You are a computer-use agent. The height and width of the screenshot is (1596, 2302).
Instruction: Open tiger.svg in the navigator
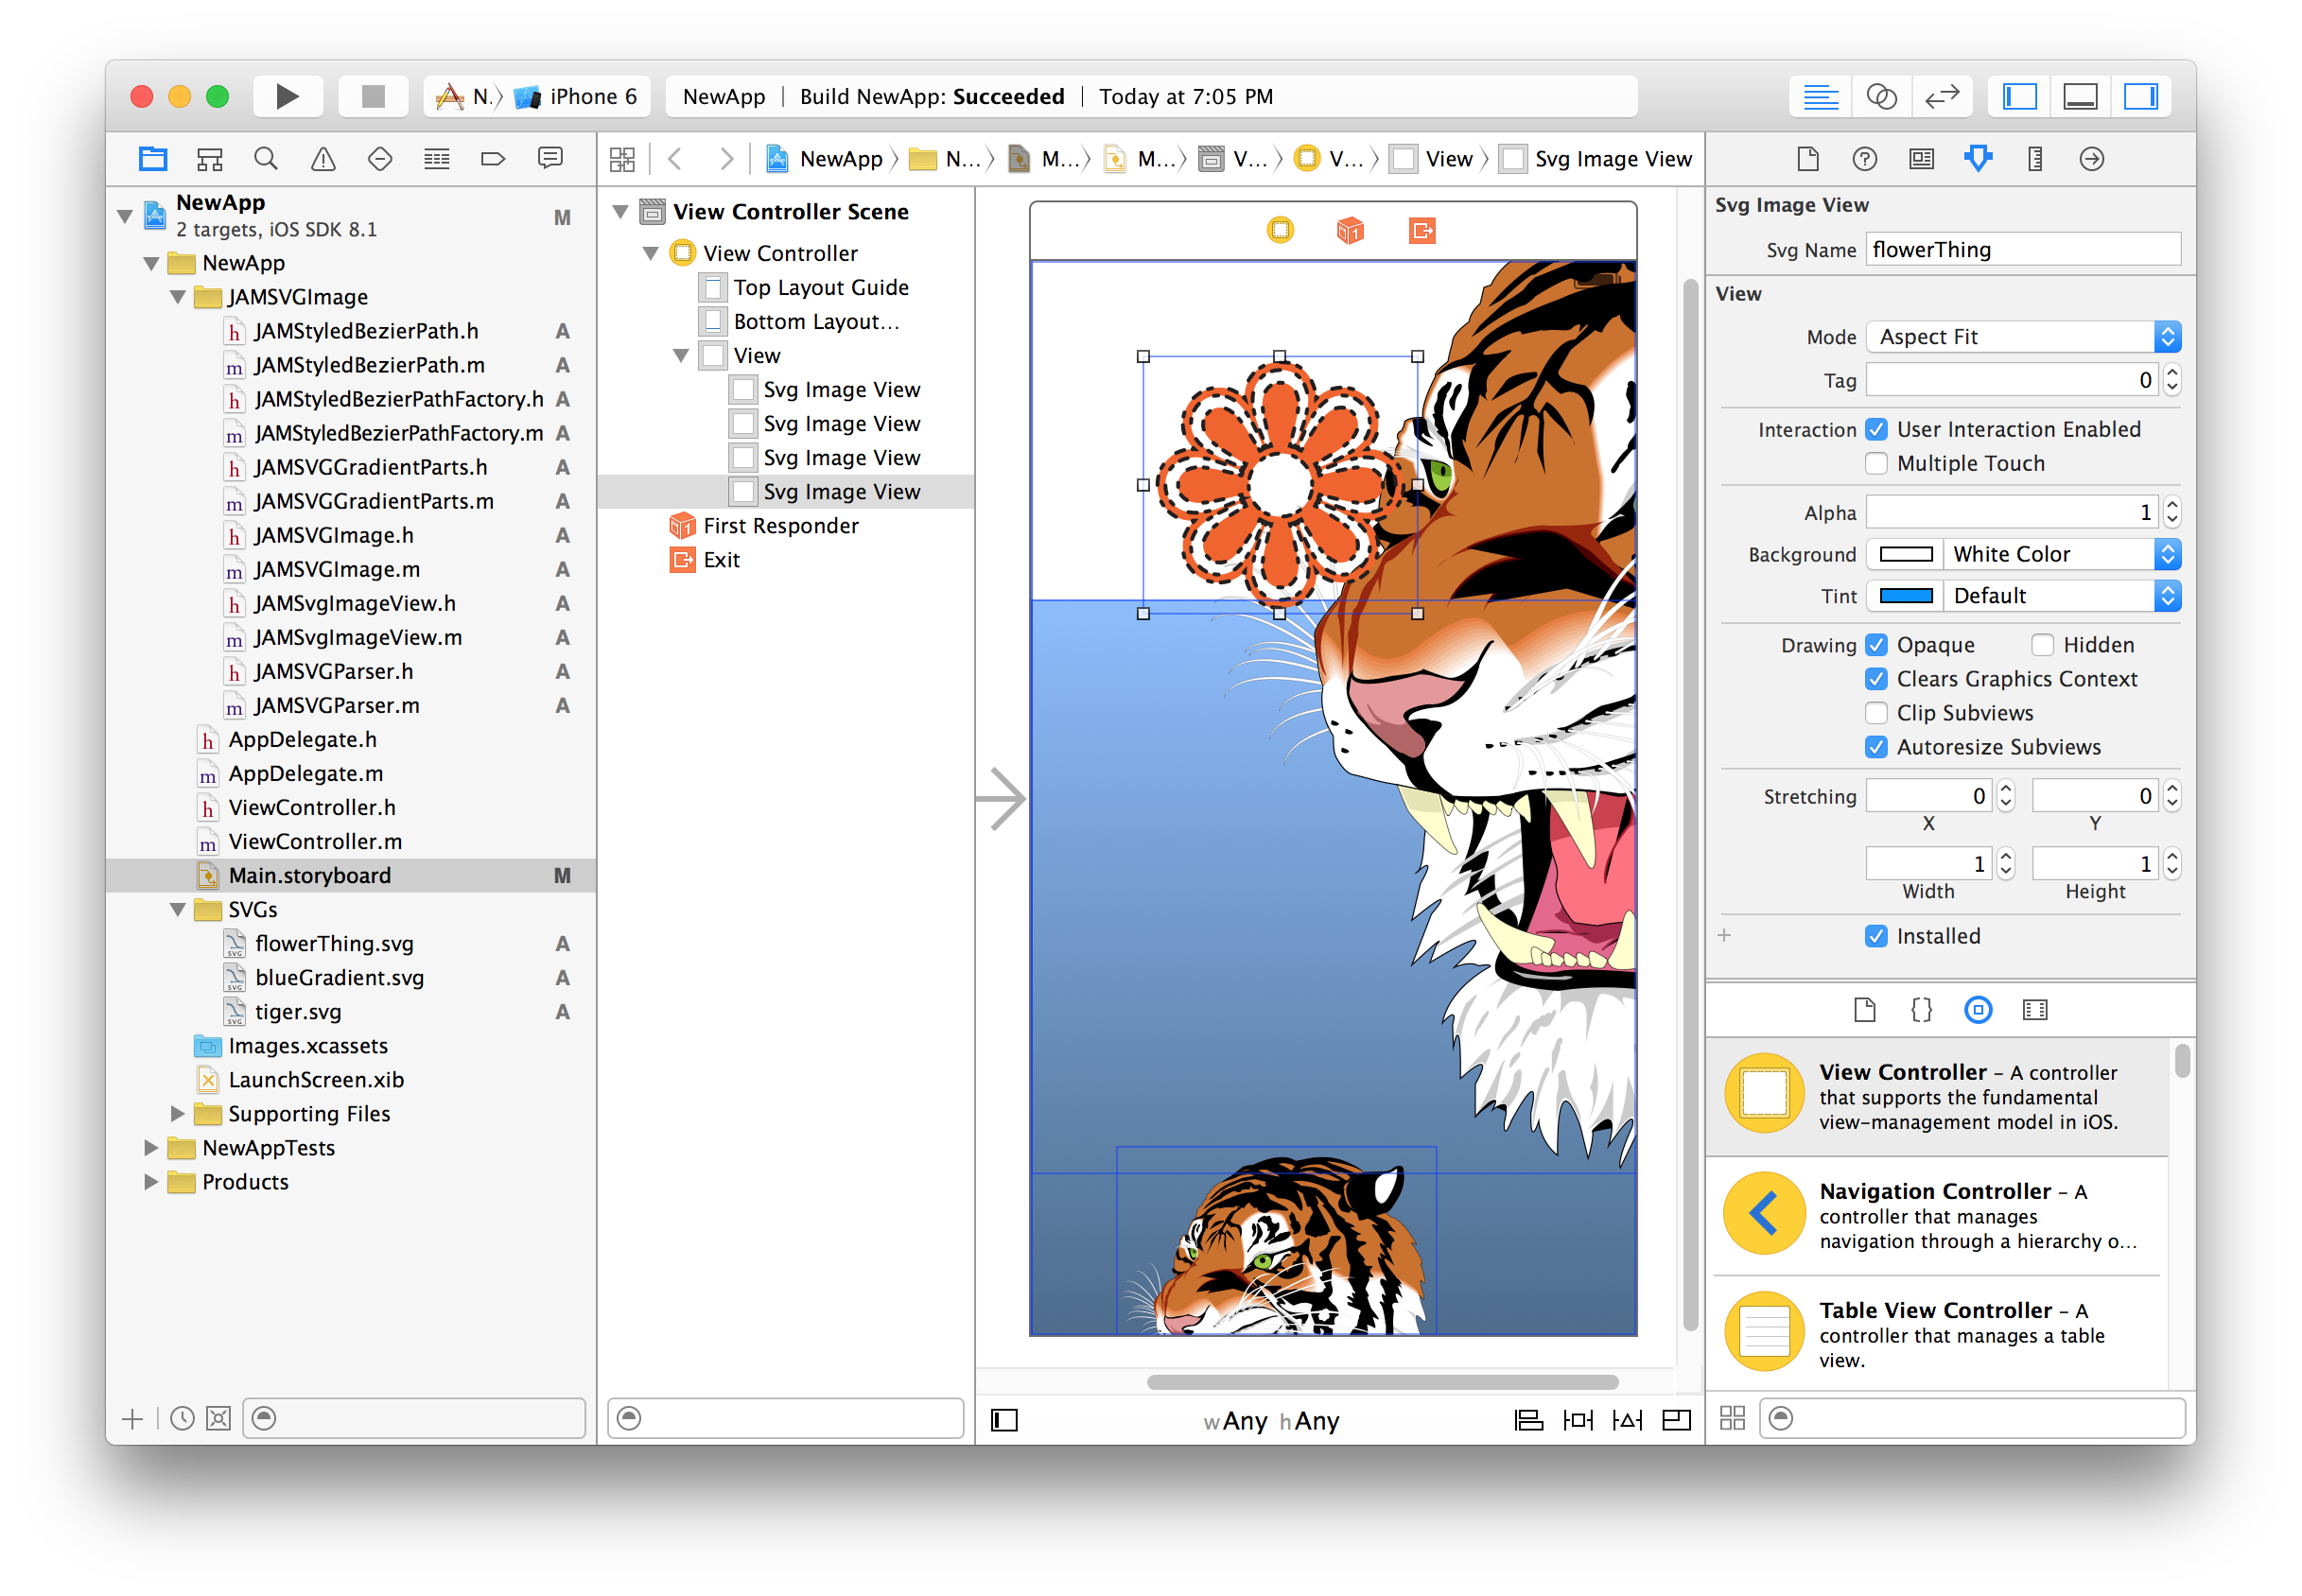297,1012
